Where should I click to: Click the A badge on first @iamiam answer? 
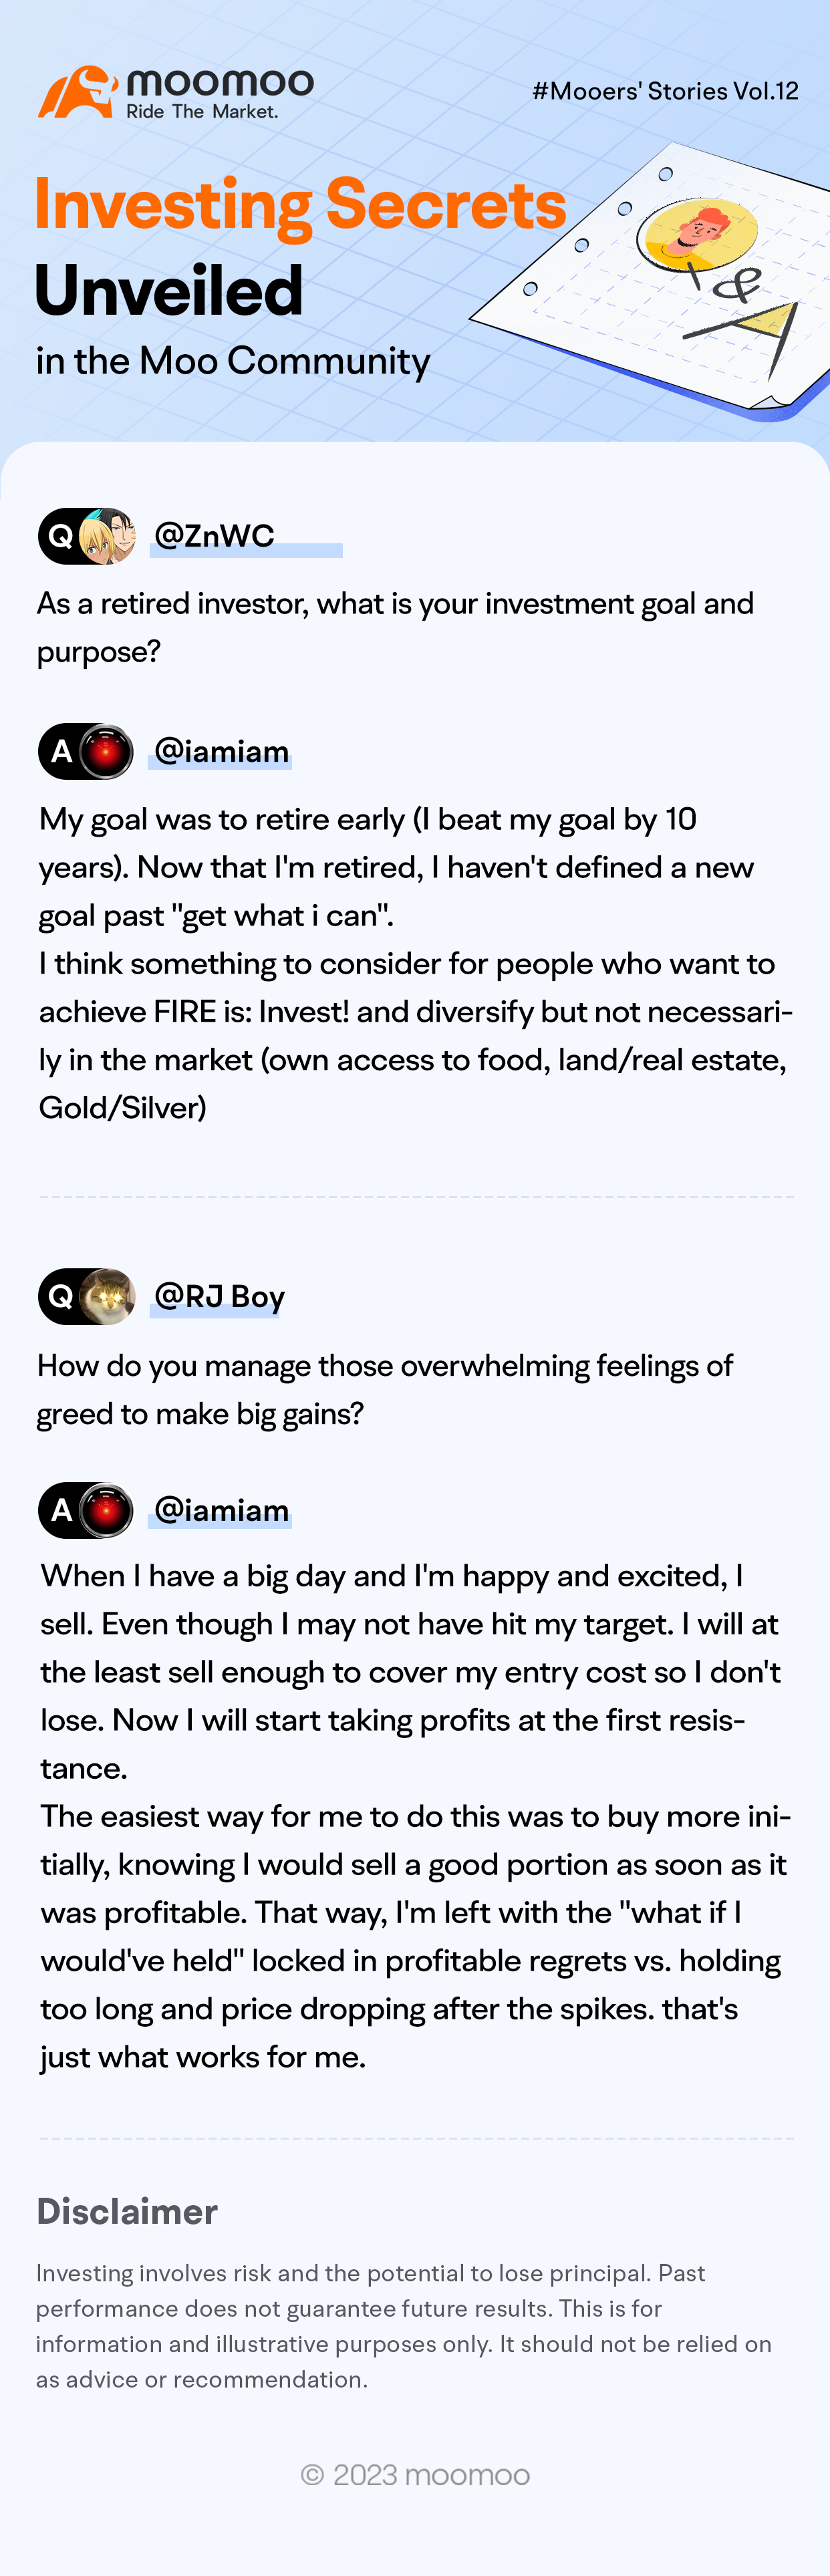click(x=61, y=751)
